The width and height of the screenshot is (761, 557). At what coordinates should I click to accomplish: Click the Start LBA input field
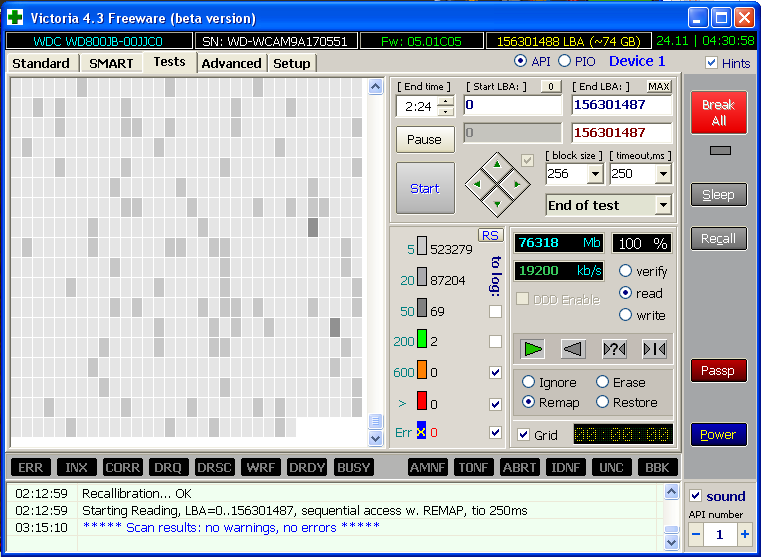click(x=513, y=105)
